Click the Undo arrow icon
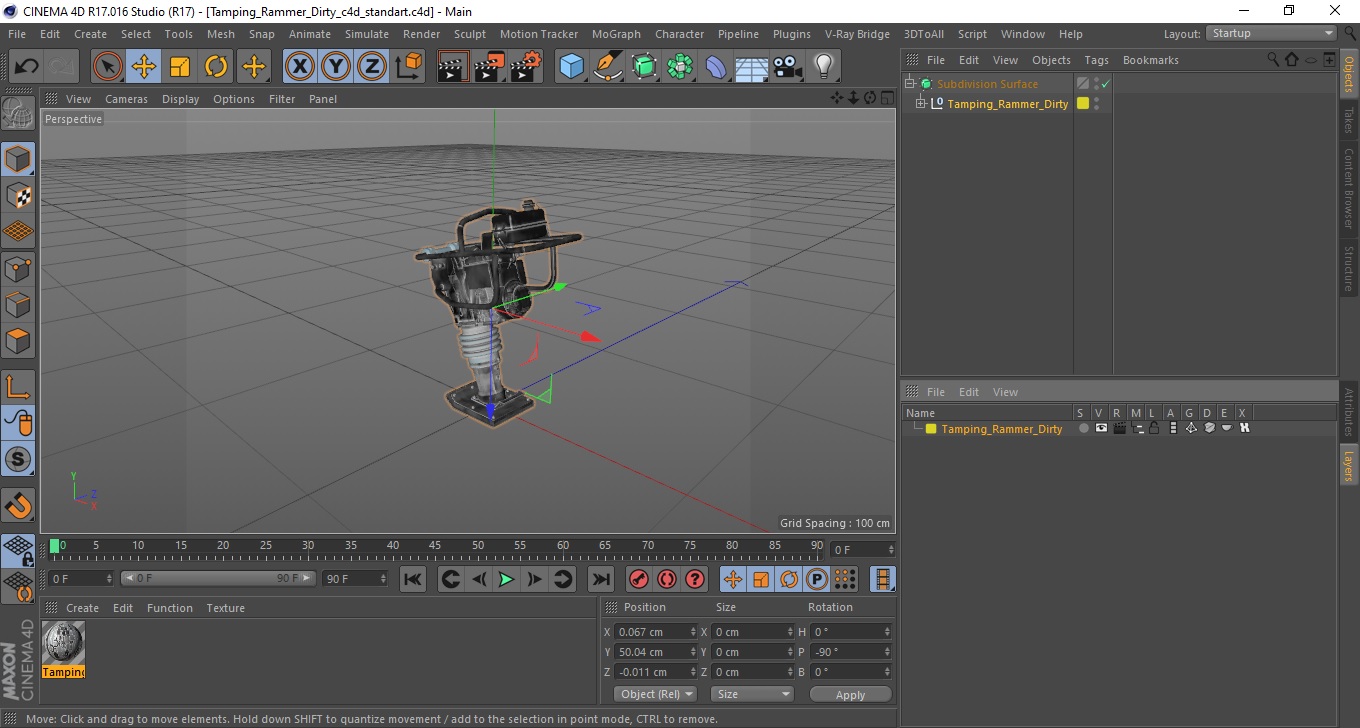Viewport: 1360px width, 728px height. (27, 67)
